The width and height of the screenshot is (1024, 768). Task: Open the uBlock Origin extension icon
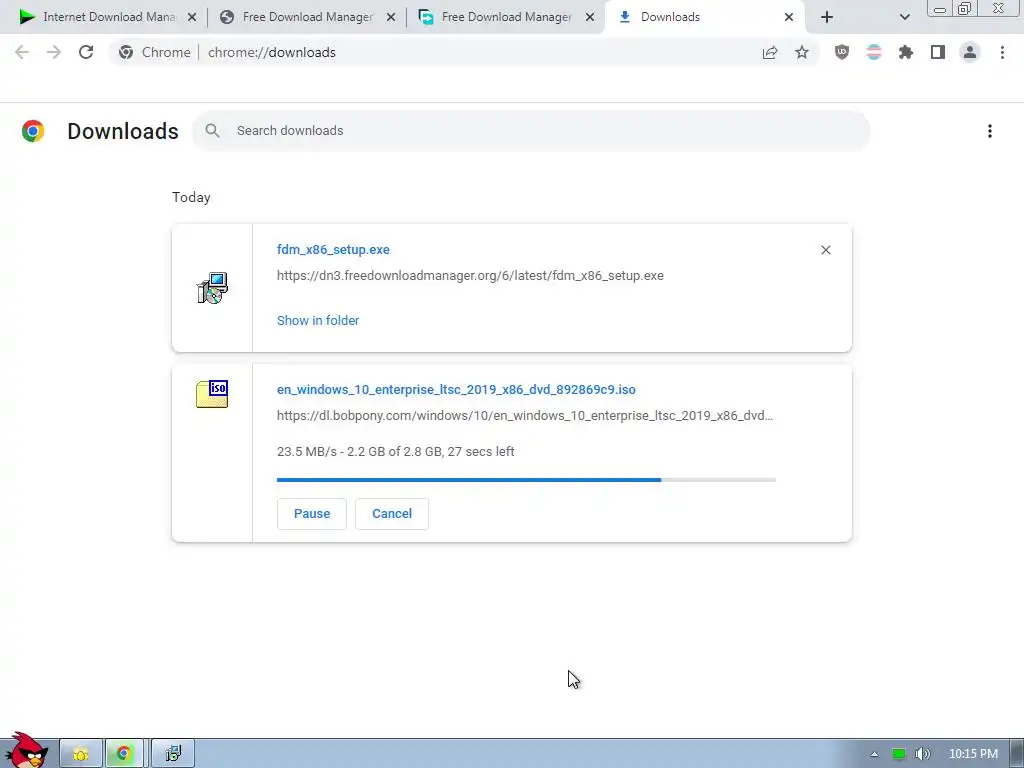(842, 52)
